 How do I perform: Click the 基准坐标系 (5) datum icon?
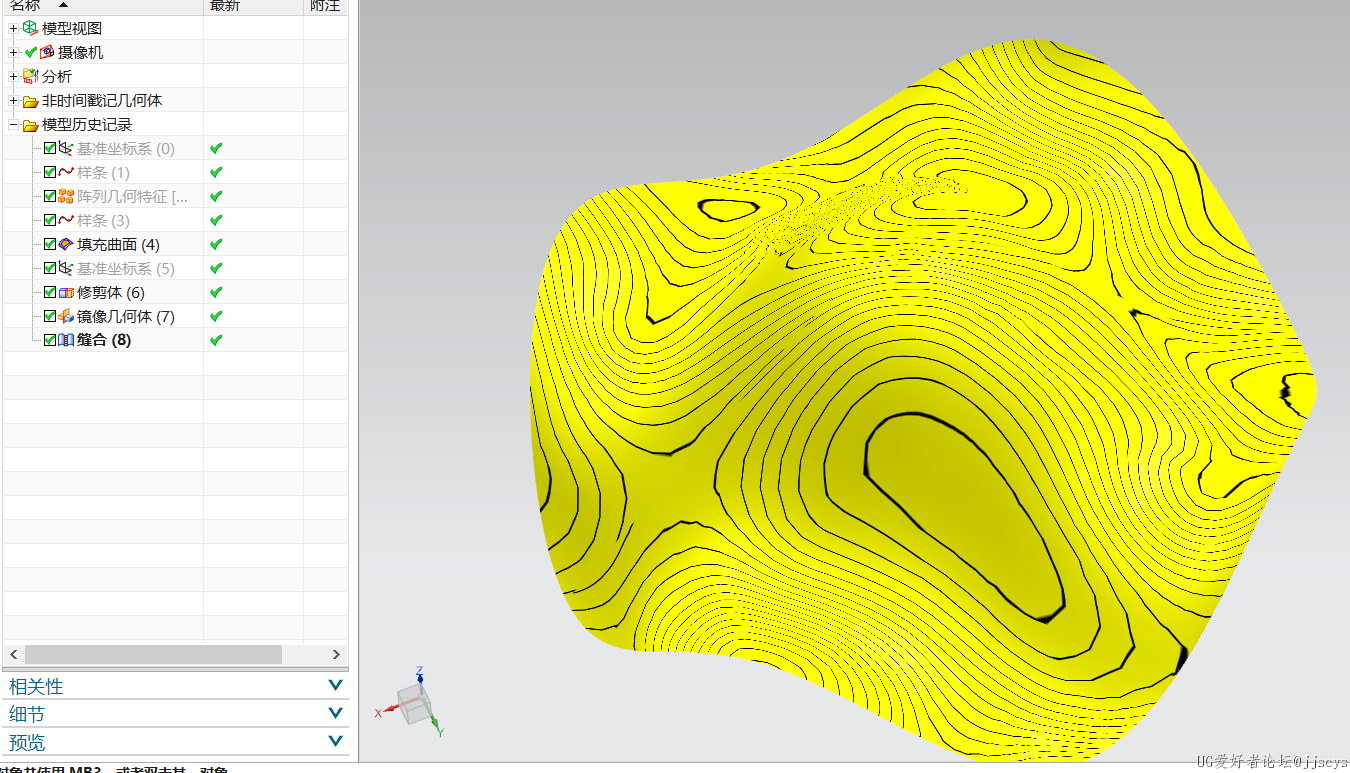tap(66, 268)
